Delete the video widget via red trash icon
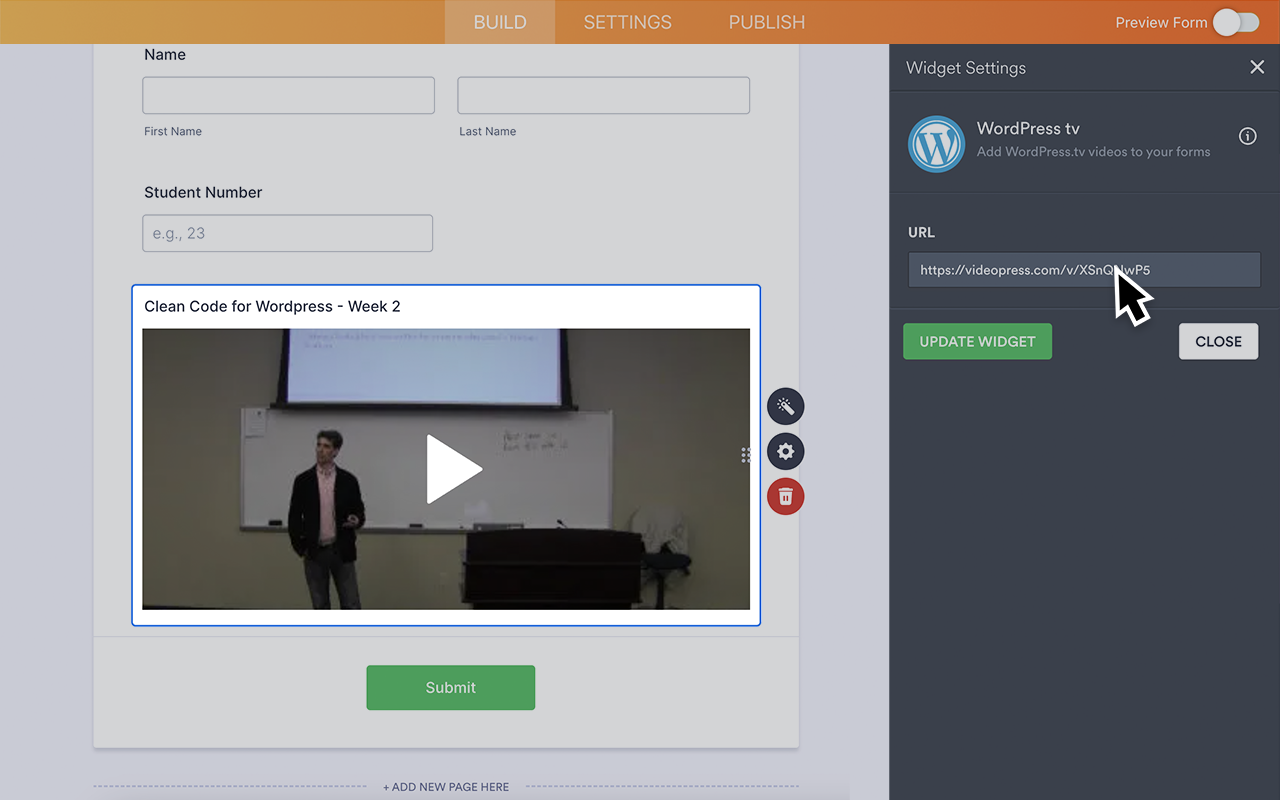This screenshot has width=1280, height=800. pos(785,496)
